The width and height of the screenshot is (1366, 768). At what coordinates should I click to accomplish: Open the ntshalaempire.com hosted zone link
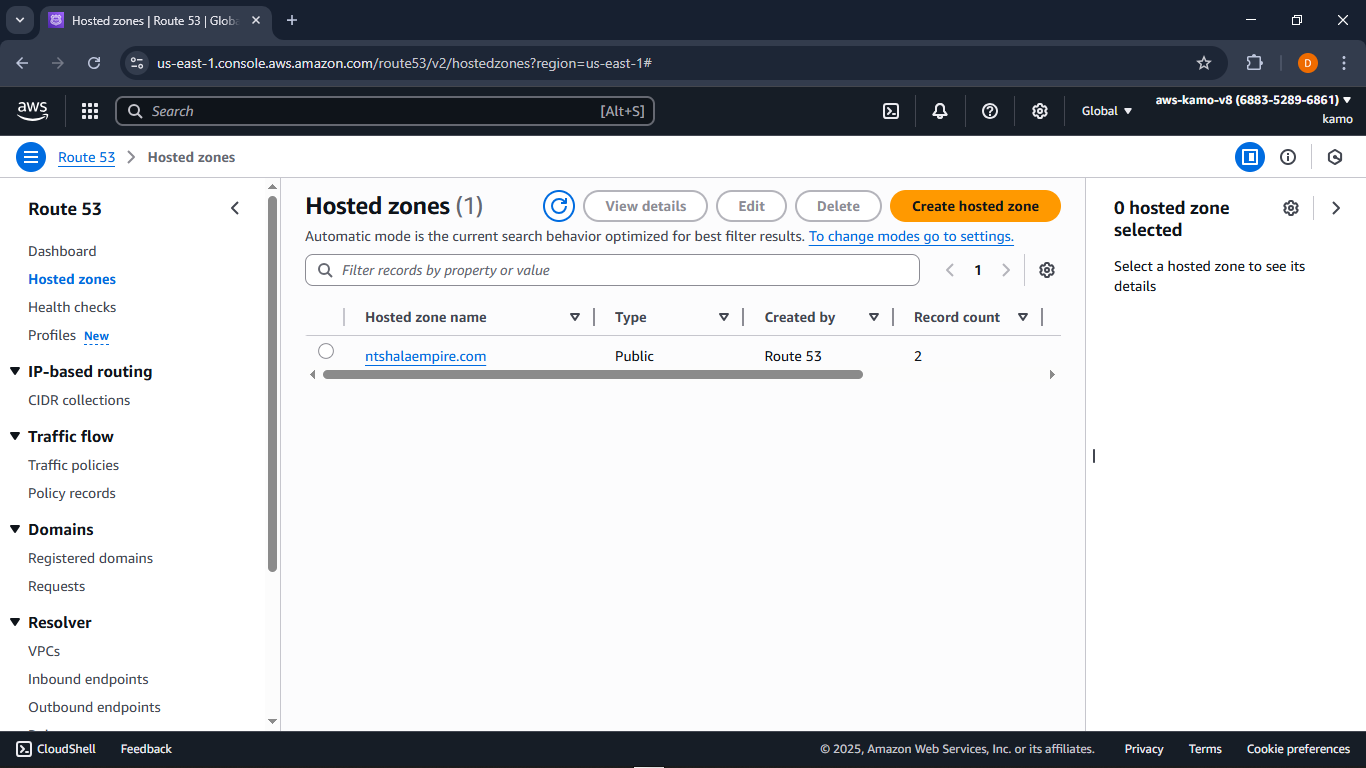click(425, 356)
